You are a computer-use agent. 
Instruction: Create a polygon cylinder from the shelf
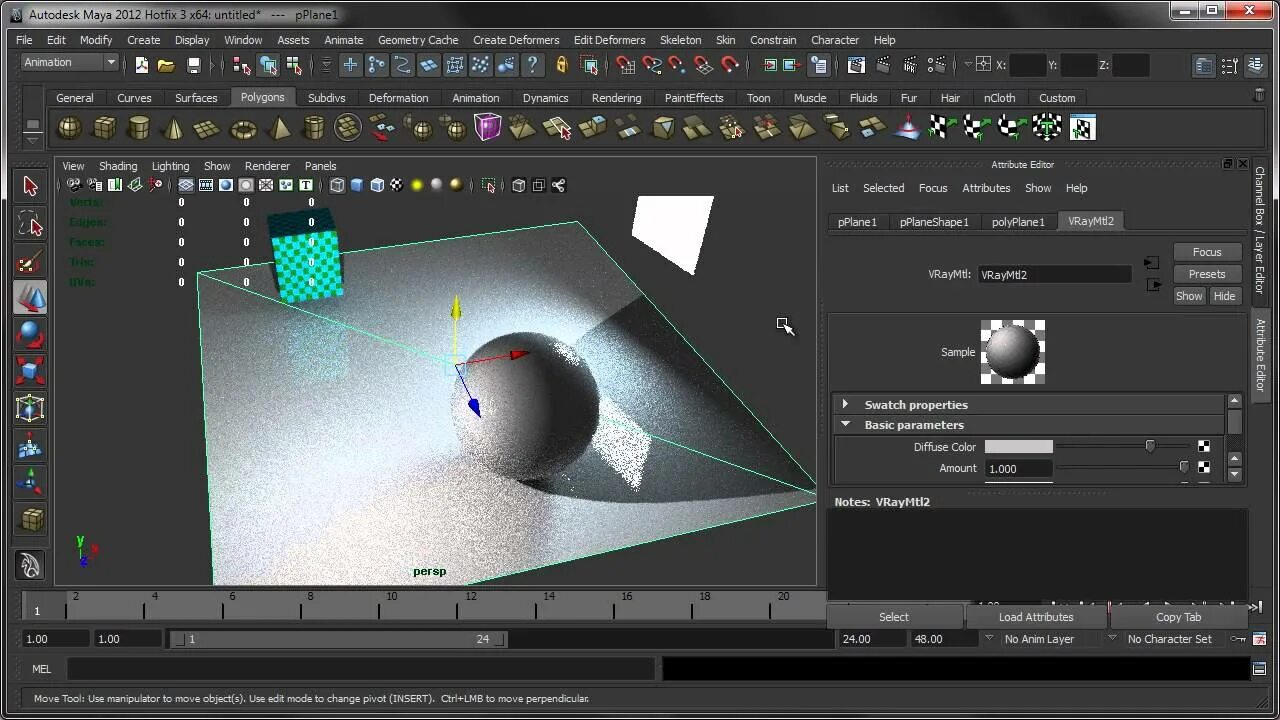point(139,128)
